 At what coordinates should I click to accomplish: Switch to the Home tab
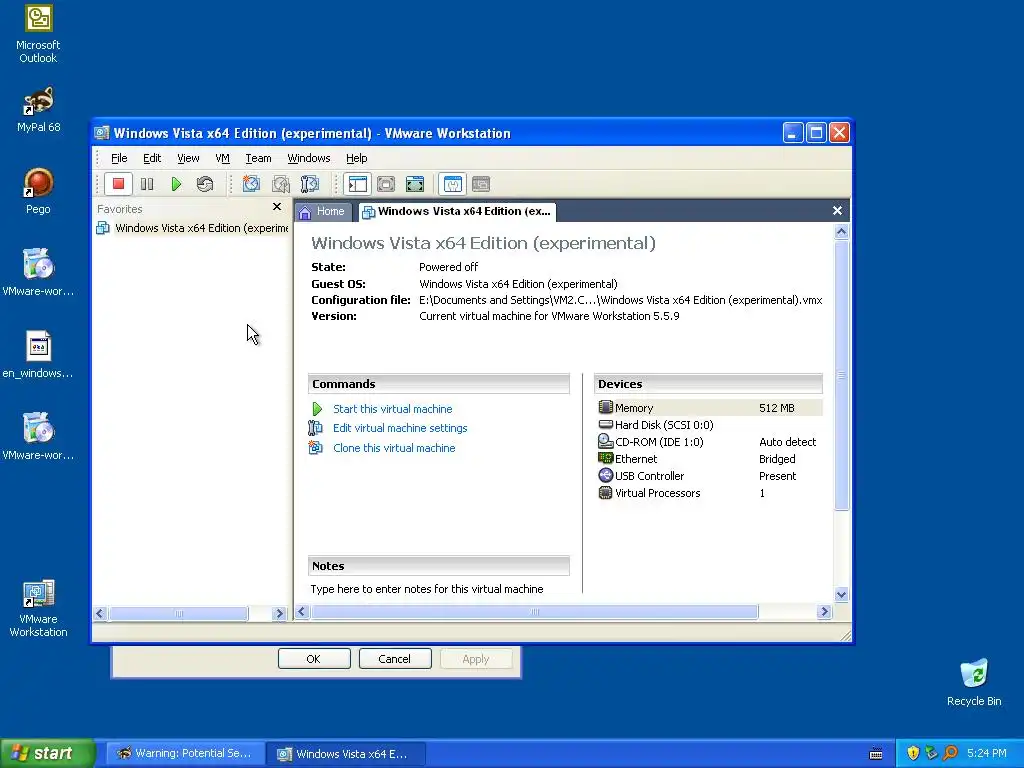tap(323, 212)
